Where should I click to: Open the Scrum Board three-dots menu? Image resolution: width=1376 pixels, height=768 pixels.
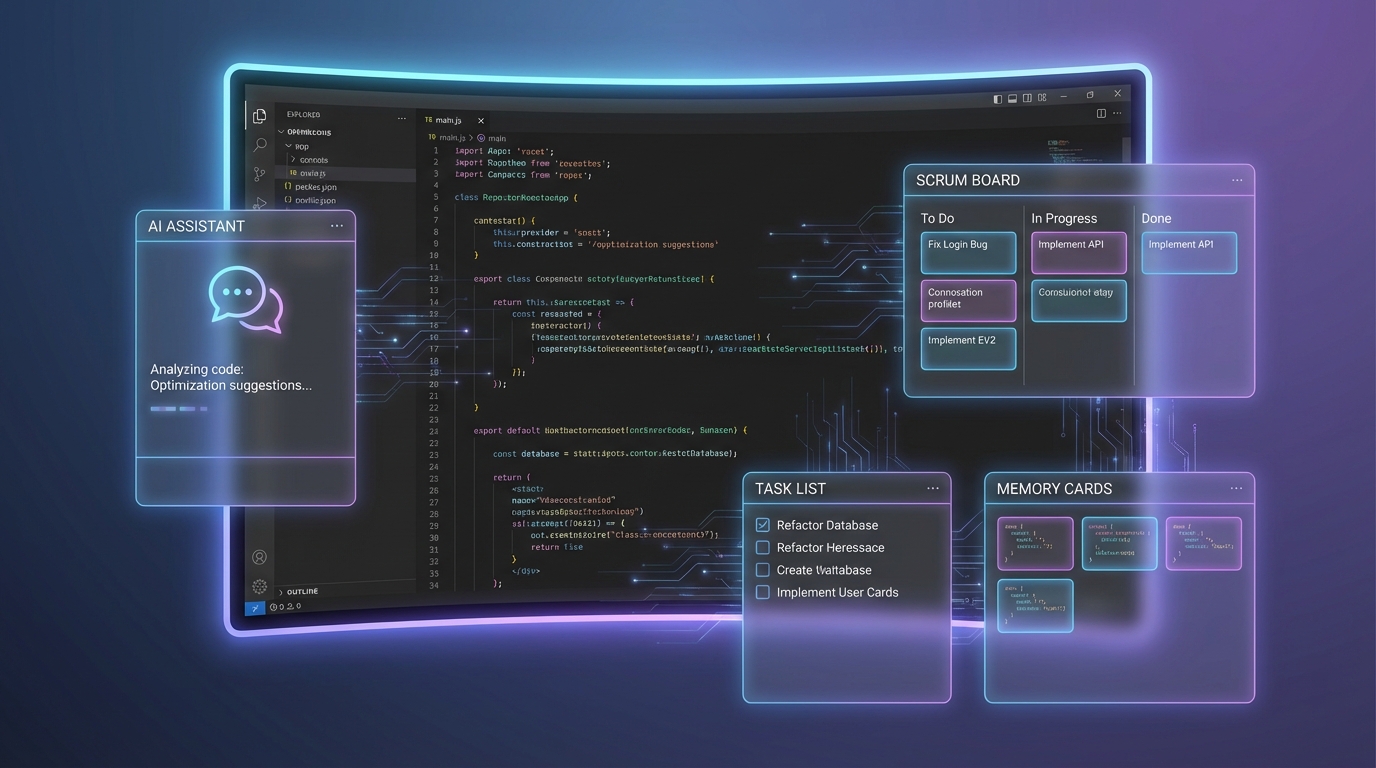[1237, 181]
